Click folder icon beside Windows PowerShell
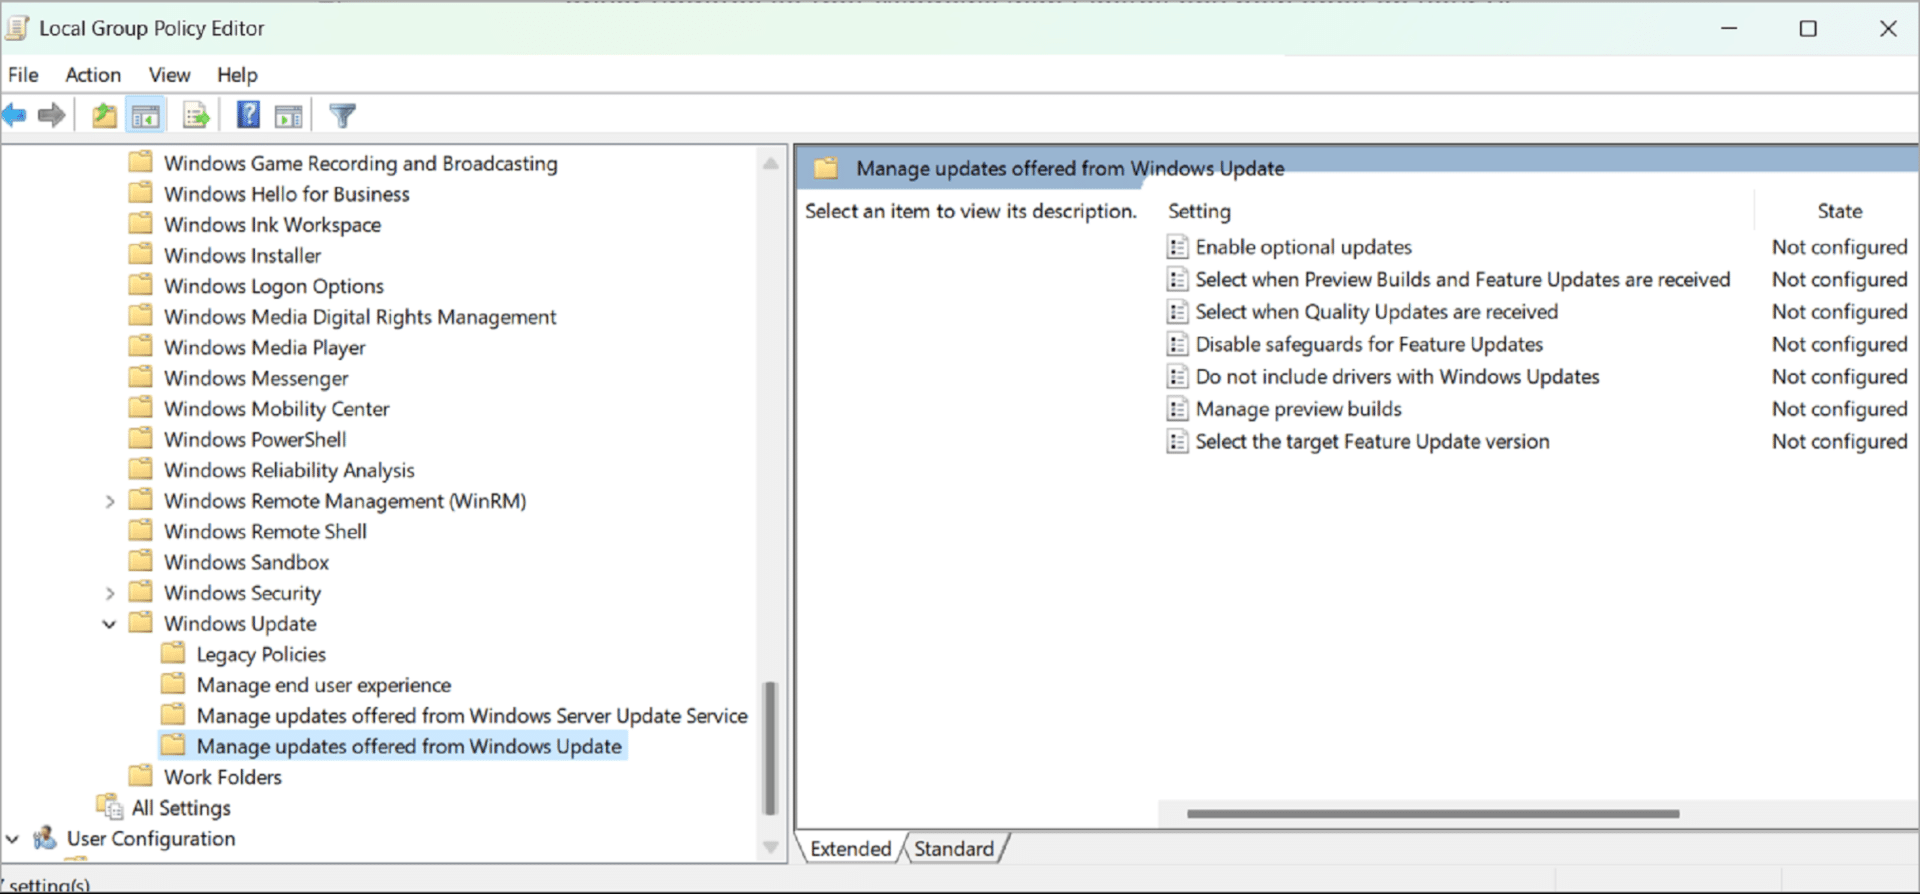Viewport: 1920px width, 894px height. coord(141,438)
